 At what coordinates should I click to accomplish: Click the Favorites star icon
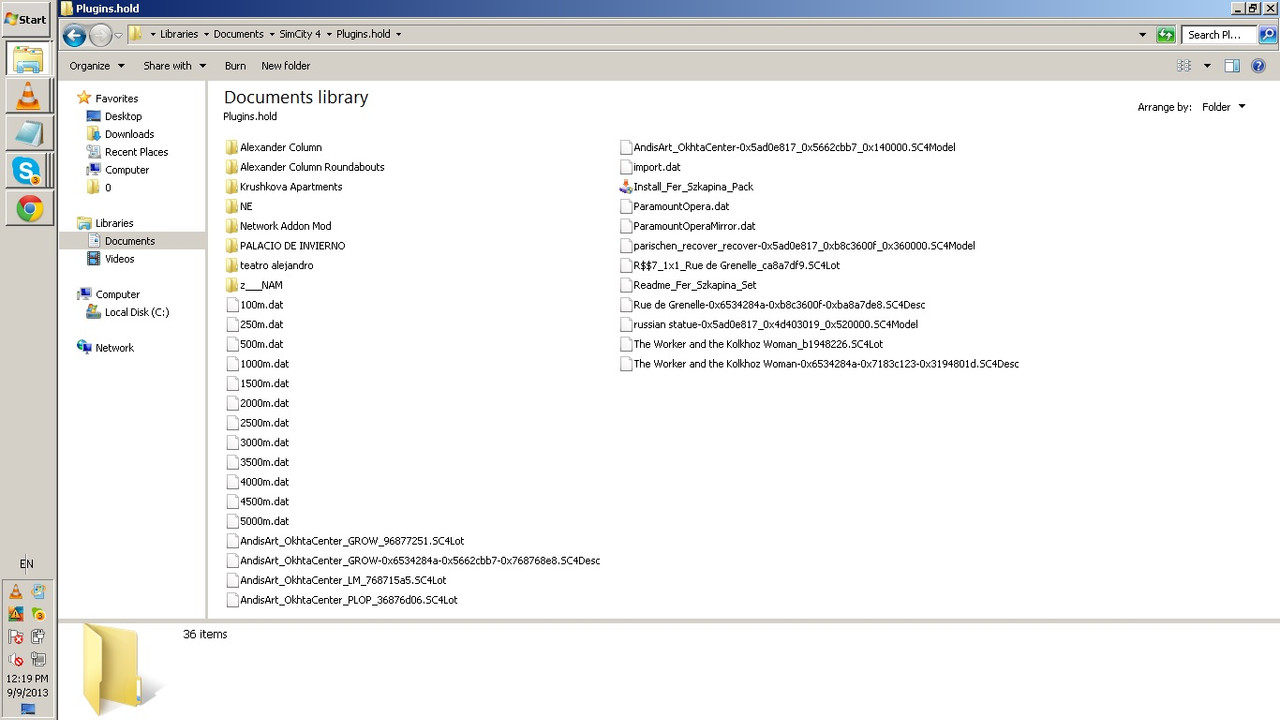[84, 98]
